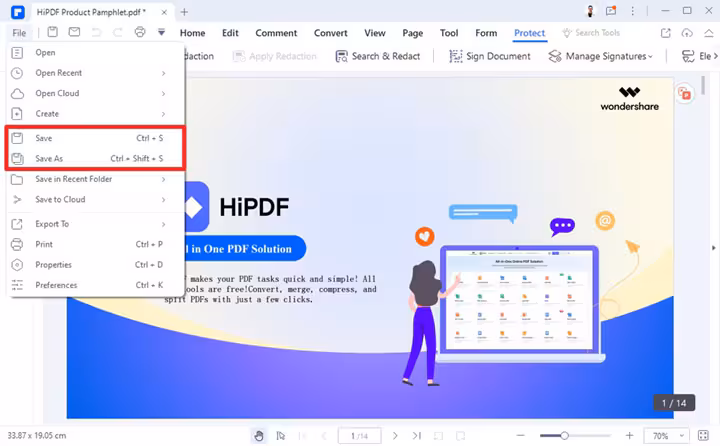Choose Save in the File menu
The width and height of the screenshot is (720, 446).
click(95, 138)
